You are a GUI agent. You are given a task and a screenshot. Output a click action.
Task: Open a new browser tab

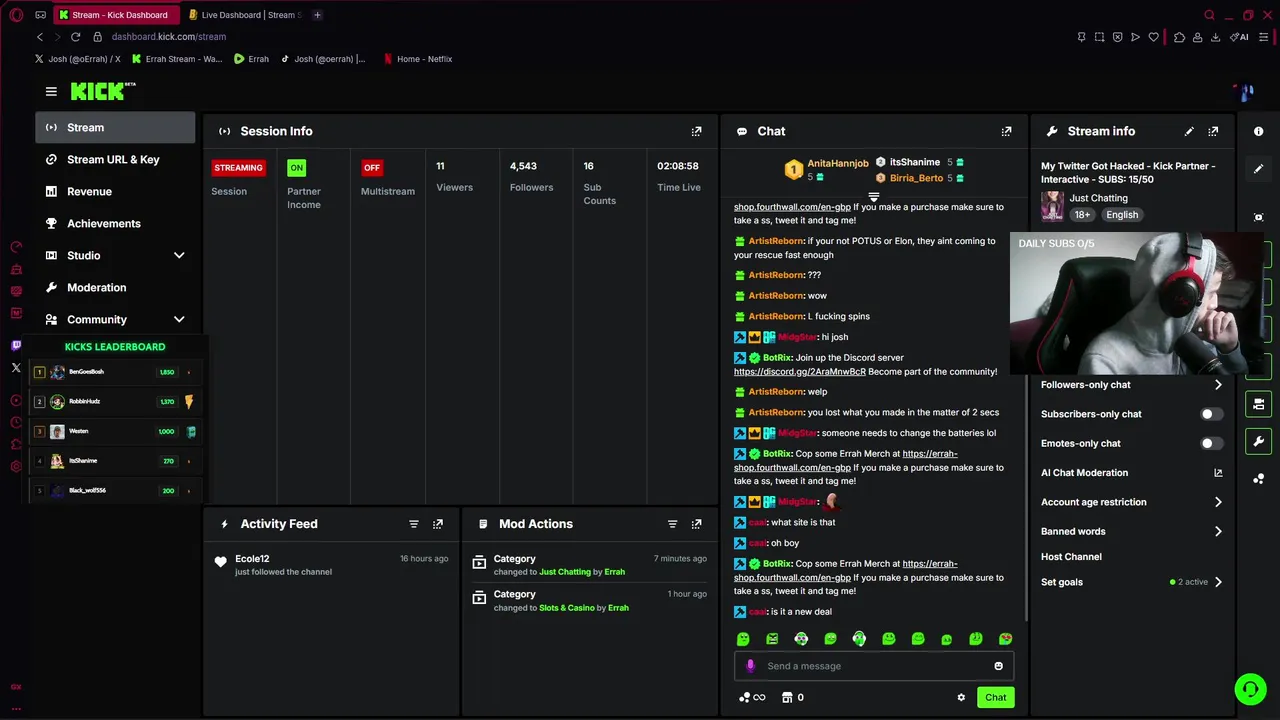pos(317,15)
